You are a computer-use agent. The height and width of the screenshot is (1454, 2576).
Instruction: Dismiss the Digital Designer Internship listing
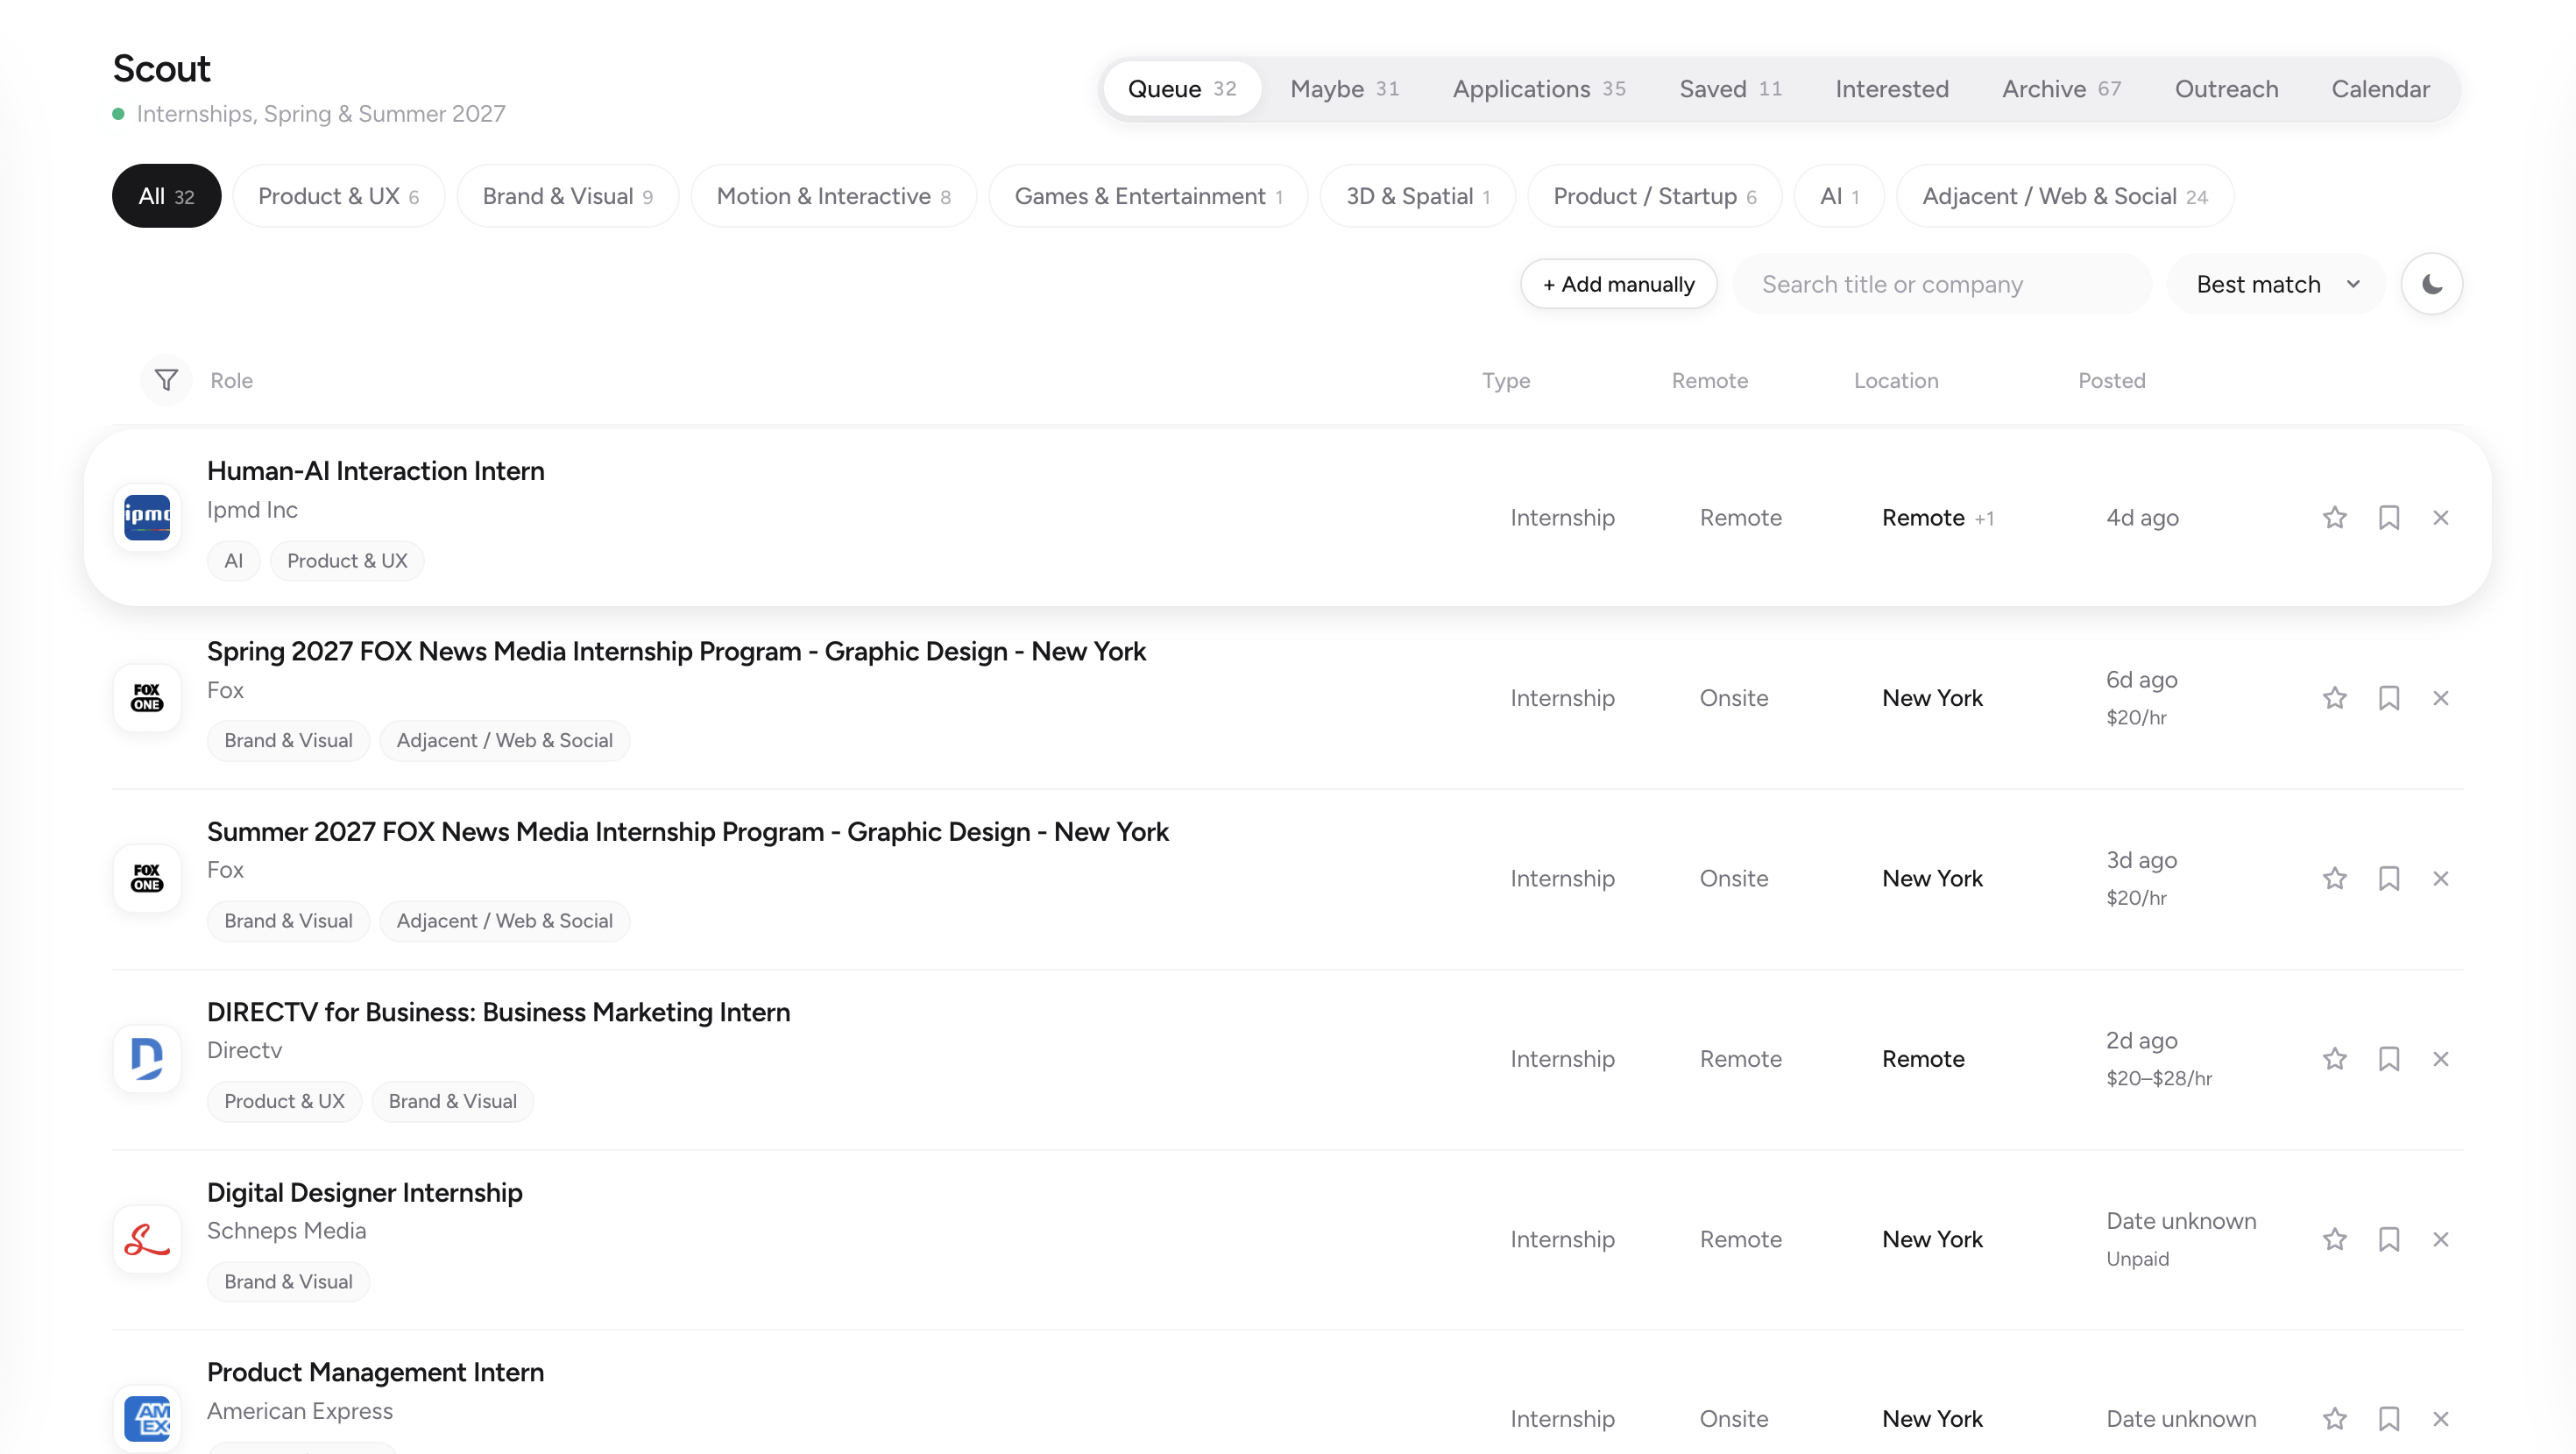pyautogui.click(x=2441, y=1239)
